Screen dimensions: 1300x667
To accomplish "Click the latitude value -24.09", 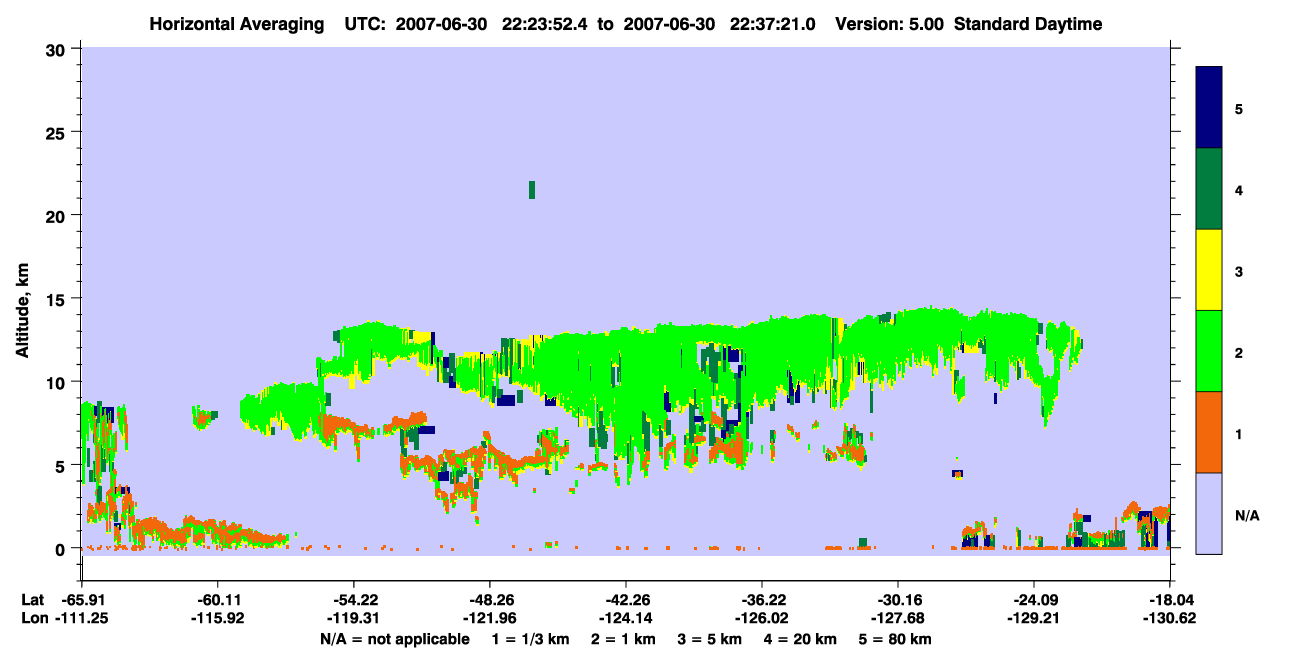I will [1034, 600].
